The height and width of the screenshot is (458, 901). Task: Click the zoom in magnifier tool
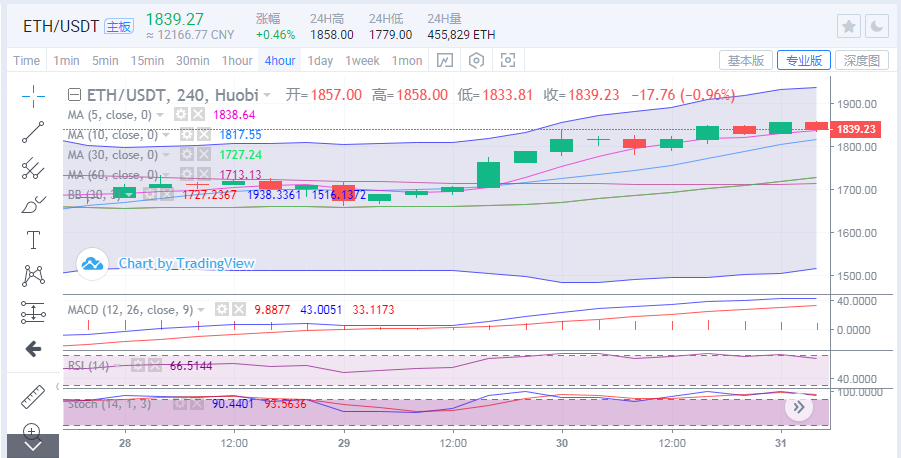click(x=32, y=430)
